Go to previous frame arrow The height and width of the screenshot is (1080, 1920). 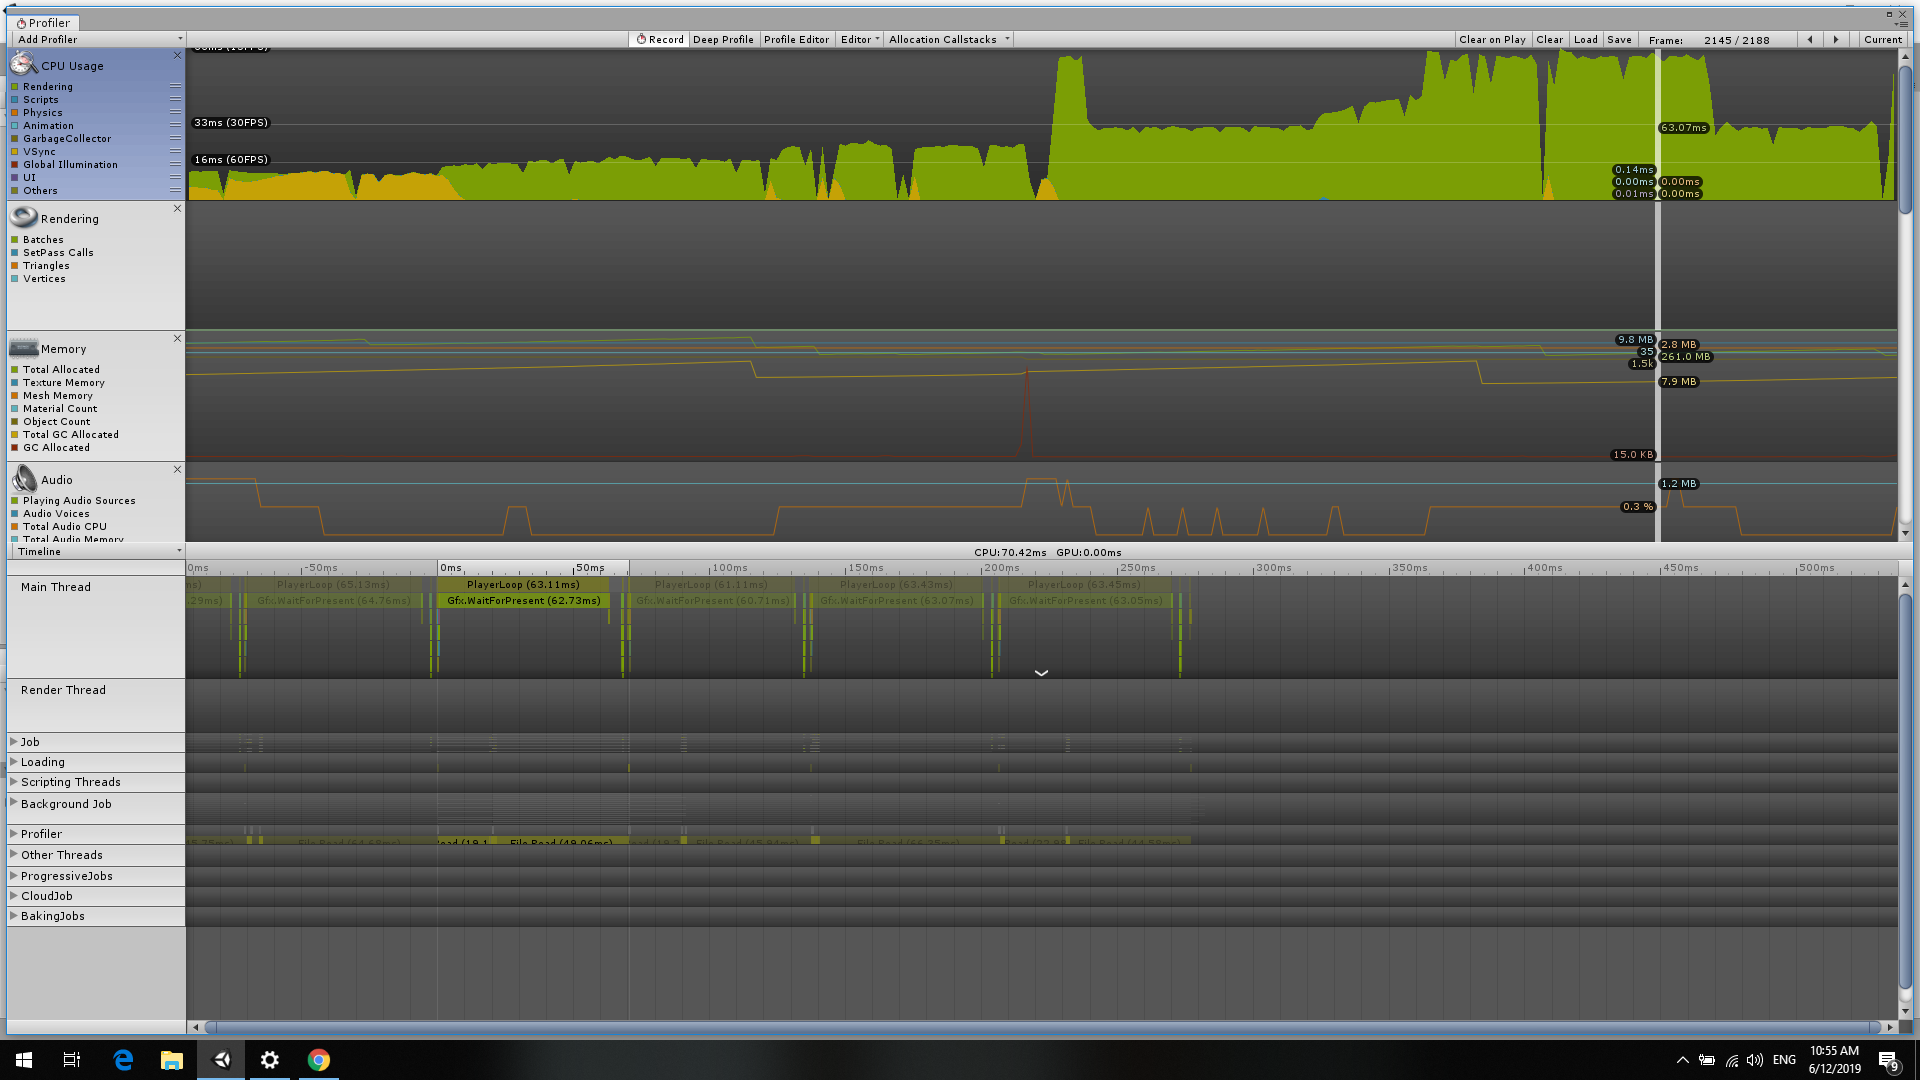pyautogui.click(x=1810, y=40)
